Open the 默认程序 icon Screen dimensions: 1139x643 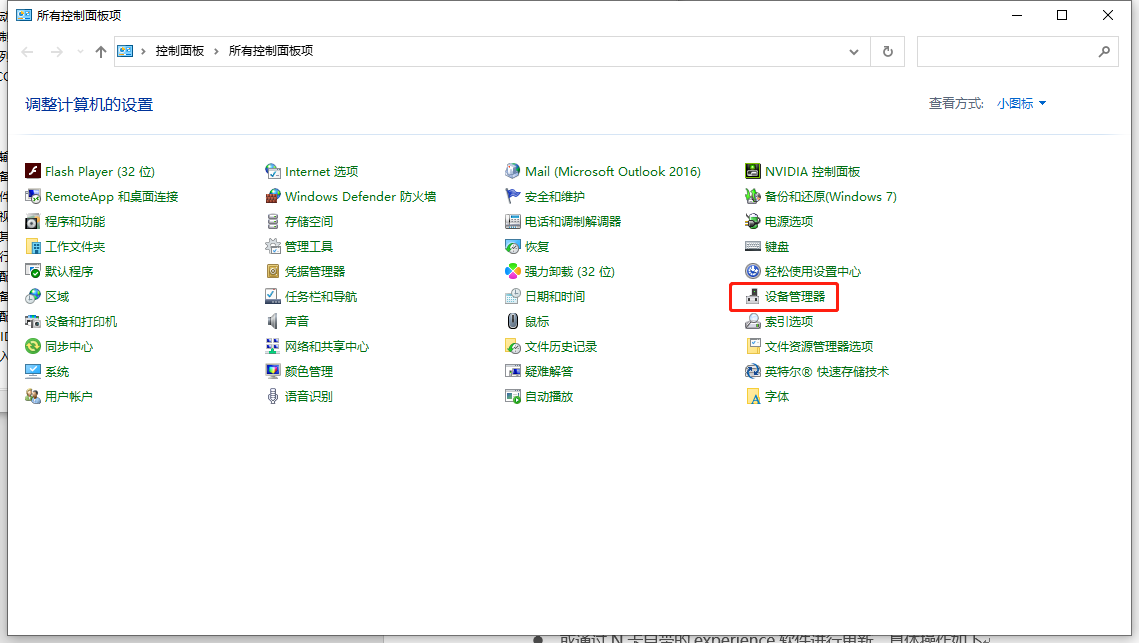click(33, 271)
